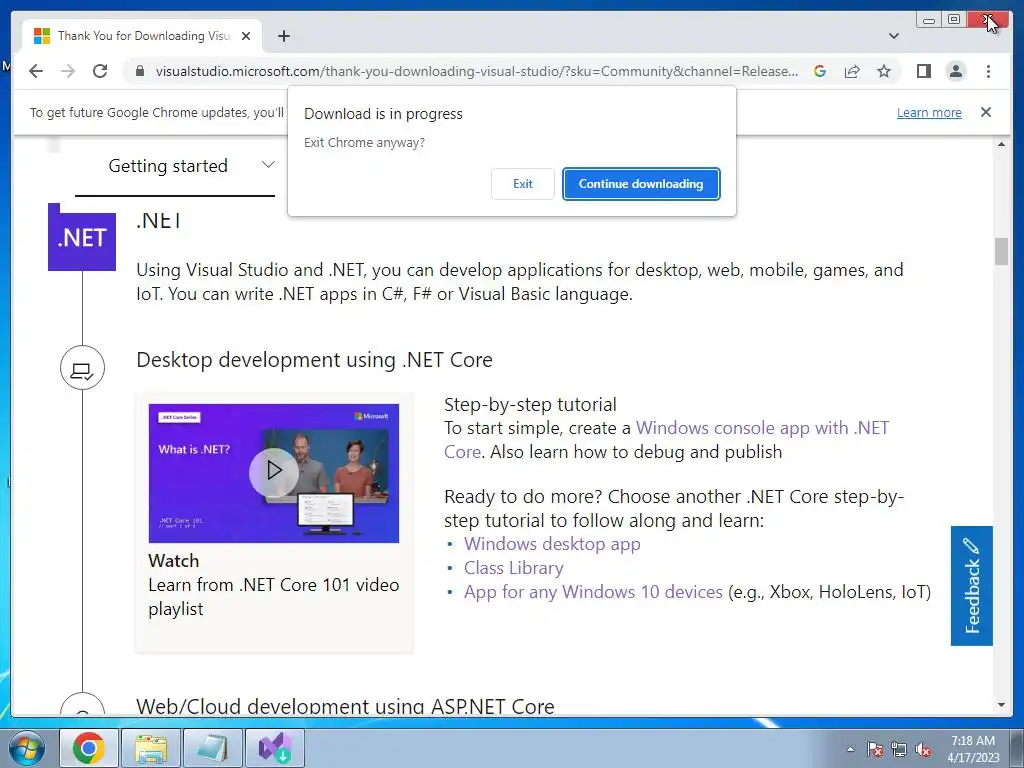Click the address bar URL
1024x768 pixels.
pos(477,71)
